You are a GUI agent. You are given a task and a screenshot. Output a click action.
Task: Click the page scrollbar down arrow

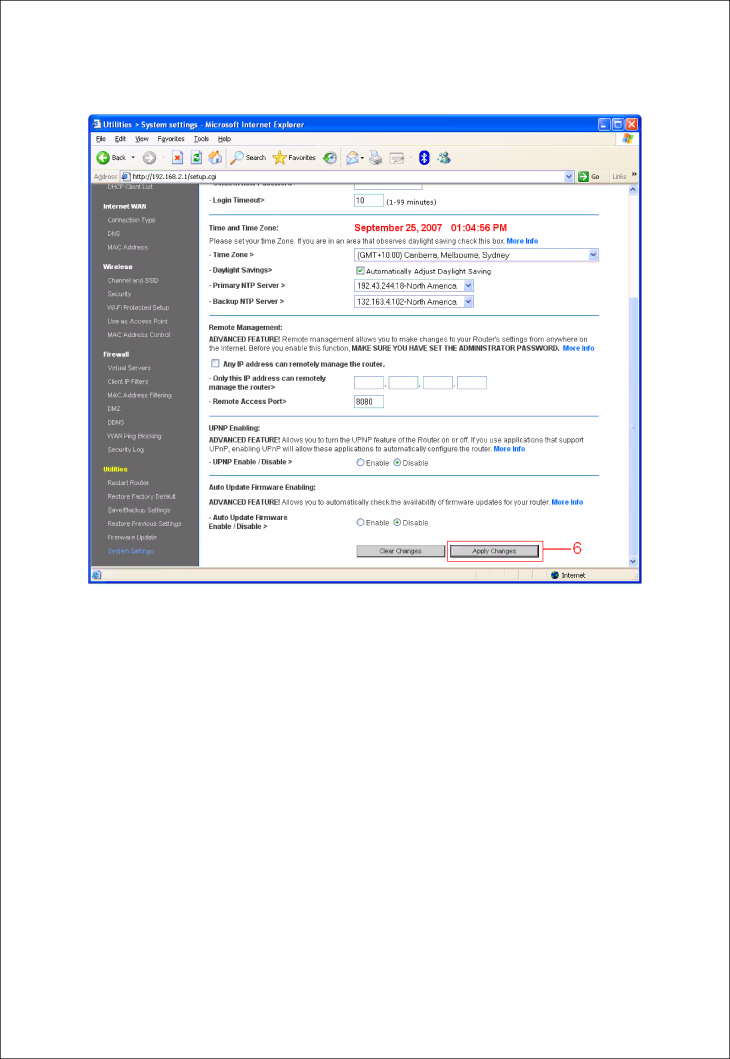click(633, 561)
